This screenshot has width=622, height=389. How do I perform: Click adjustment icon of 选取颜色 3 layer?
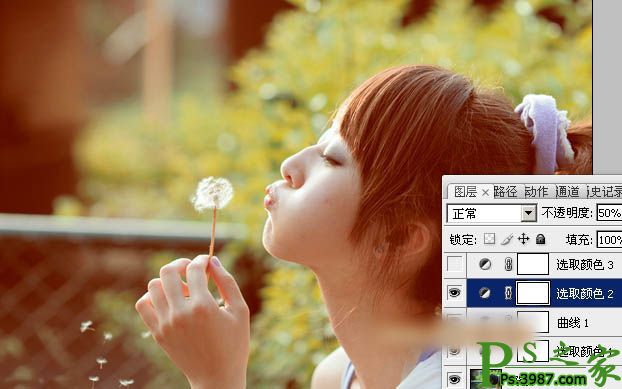(x=485, y=264)
